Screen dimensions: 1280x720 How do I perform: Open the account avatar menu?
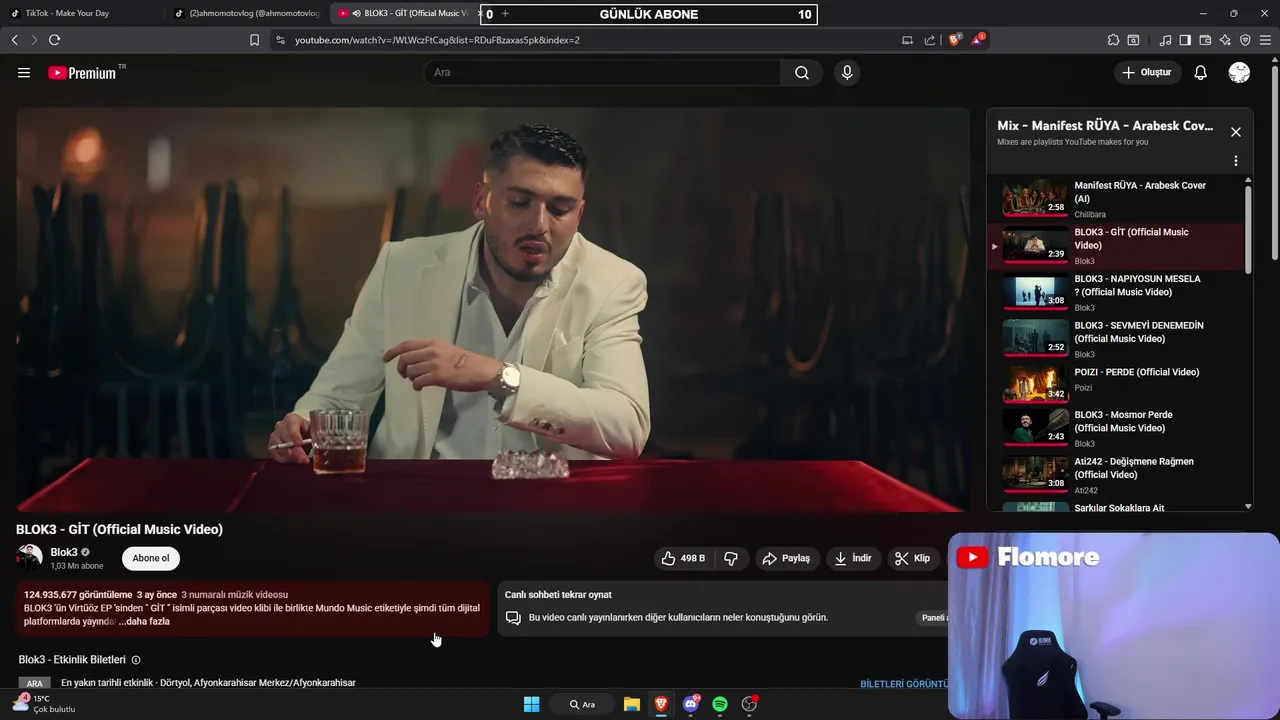1239,73
